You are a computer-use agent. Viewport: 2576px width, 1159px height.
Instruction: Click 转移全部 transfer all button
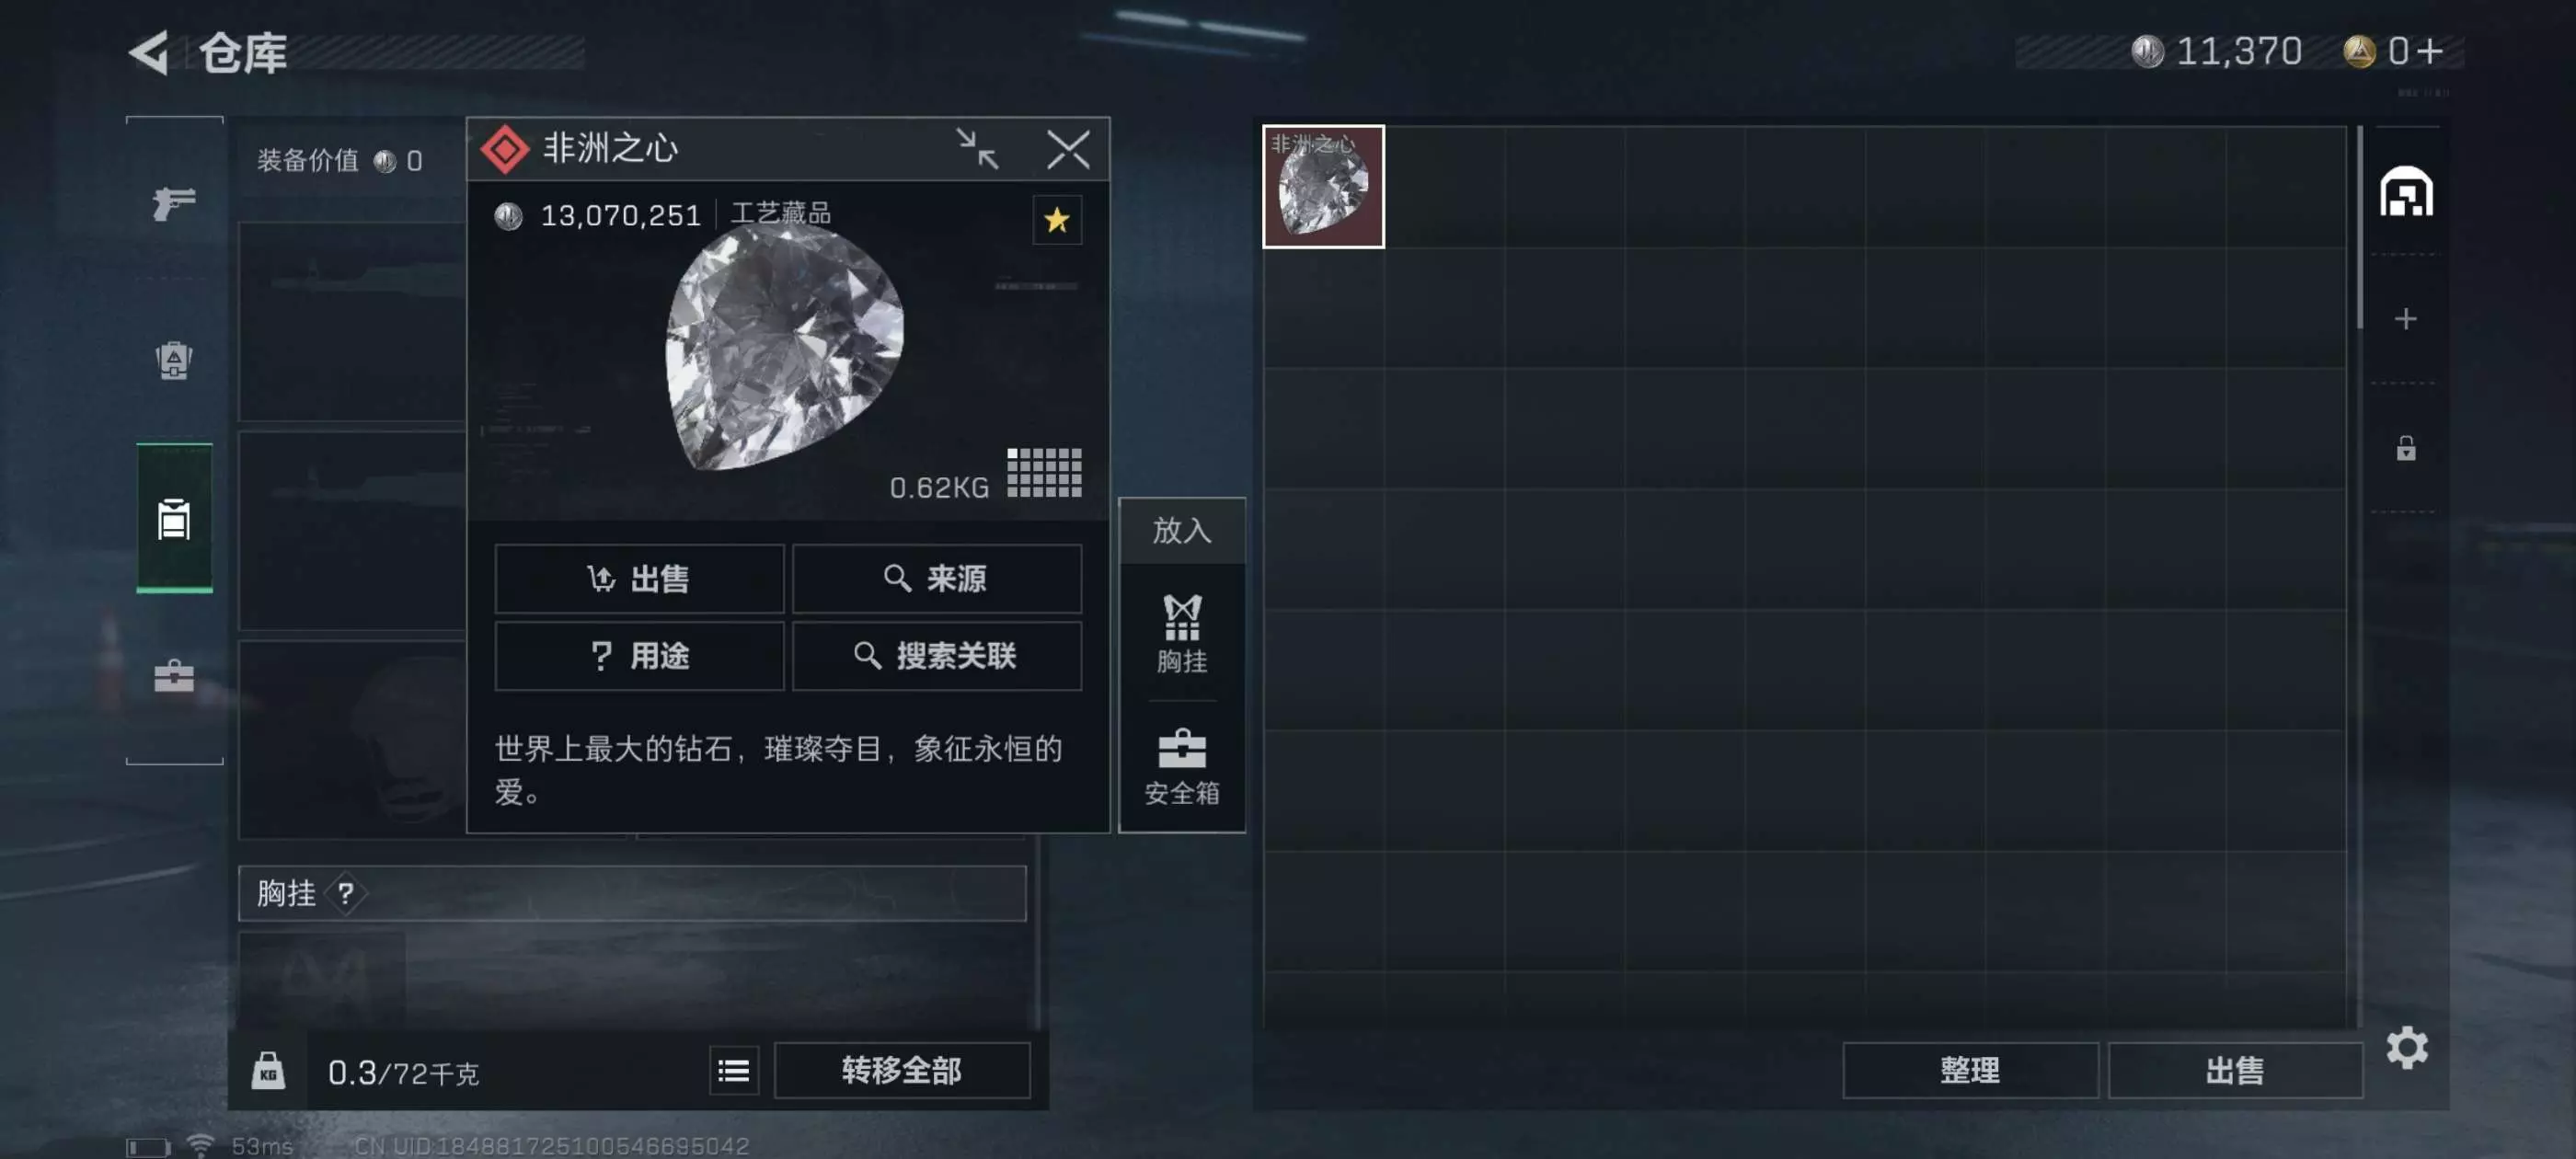(x=901, y=1070)
